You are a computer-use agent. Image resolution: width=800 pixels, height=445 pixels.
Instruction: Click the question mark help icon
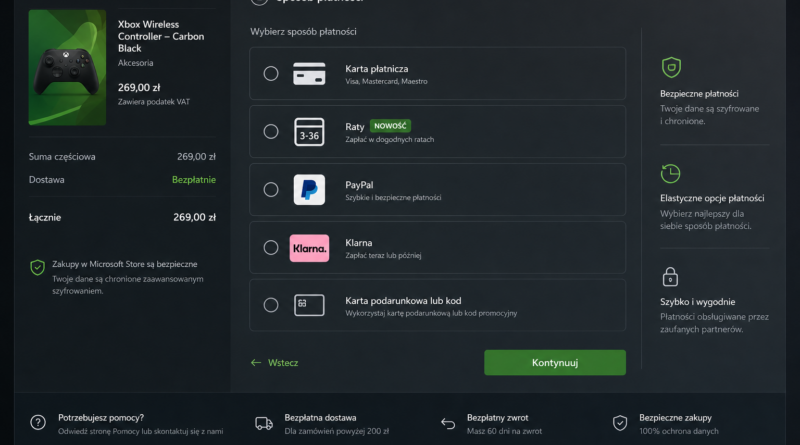(x=38, y=423)
